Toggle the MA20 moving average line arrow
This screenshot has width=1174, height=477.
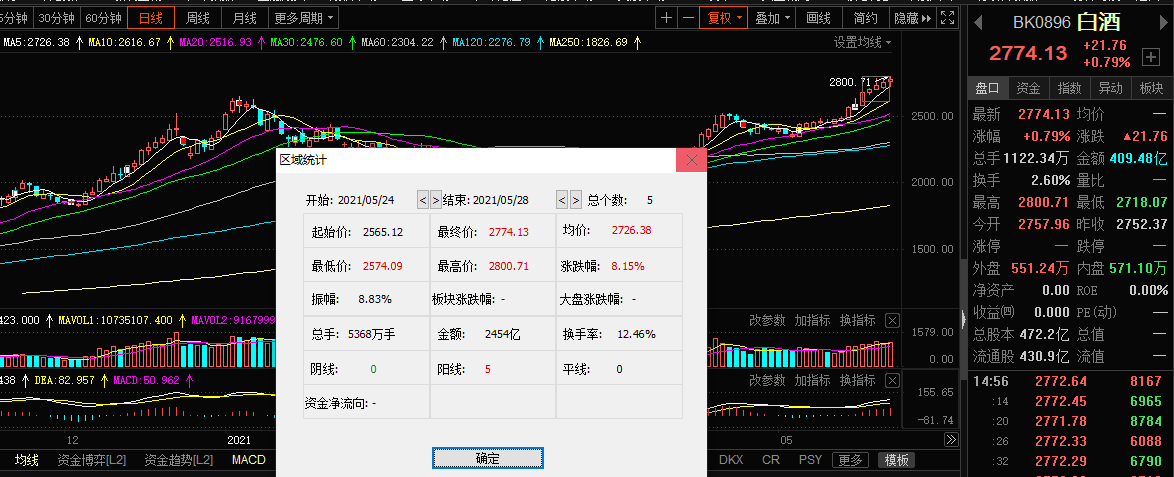point(262,42)
